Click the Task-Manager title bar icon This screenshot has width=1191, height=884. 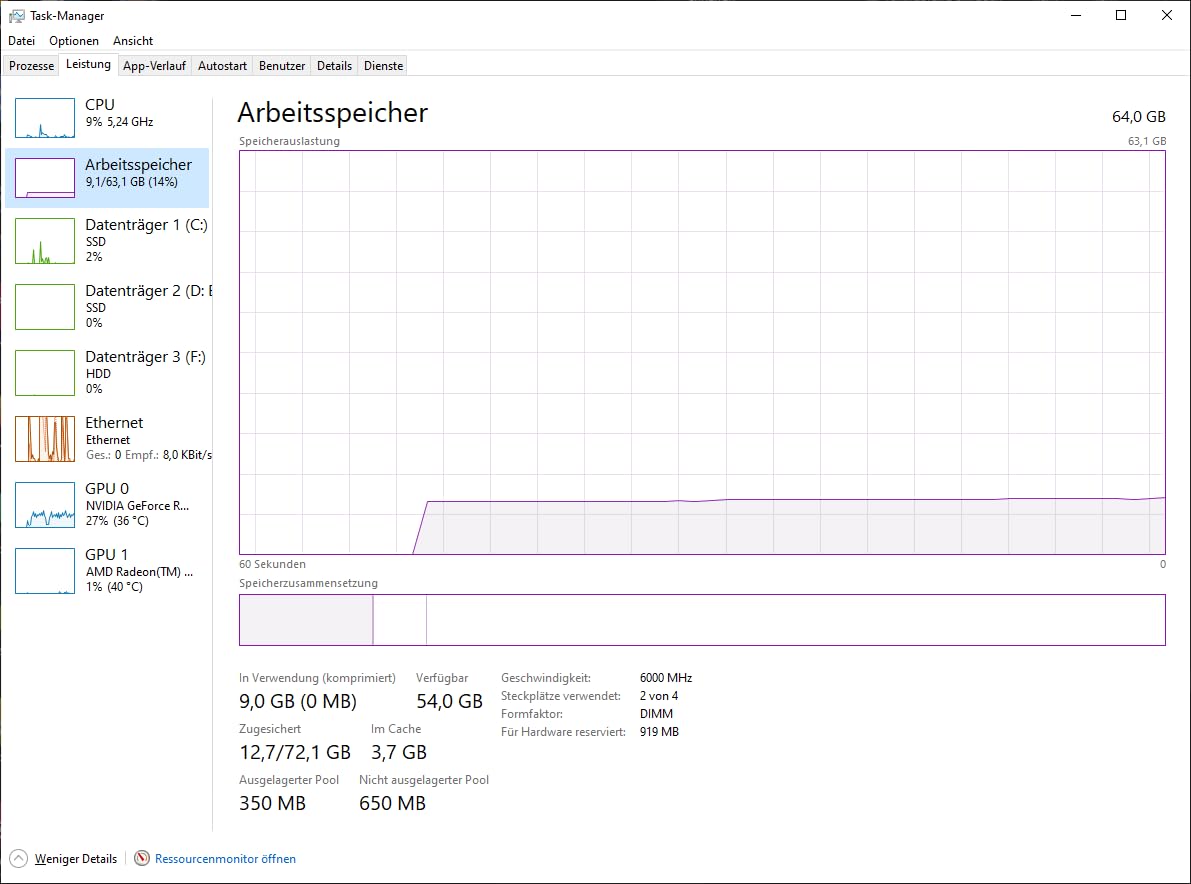[x=16, y=16]
